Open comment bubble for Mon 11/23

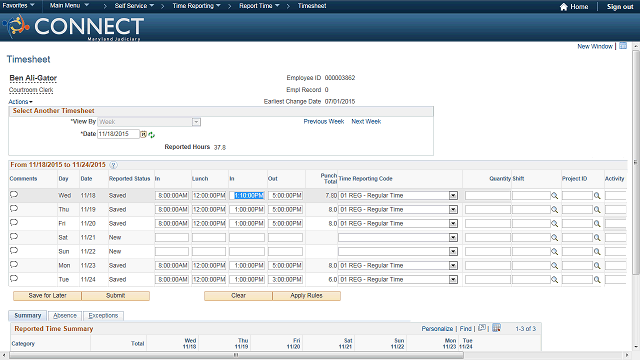[x=14, y=264]
